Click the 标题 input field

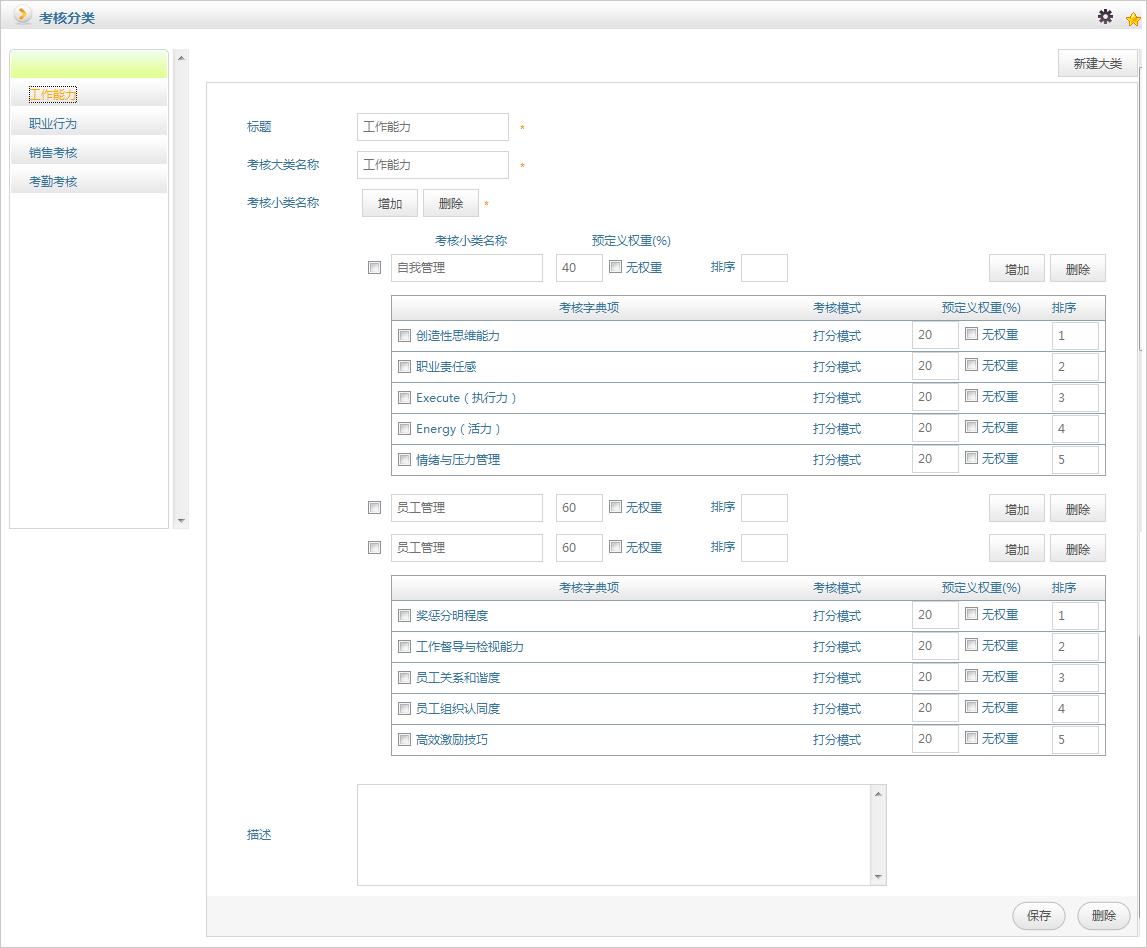point(432,127)
